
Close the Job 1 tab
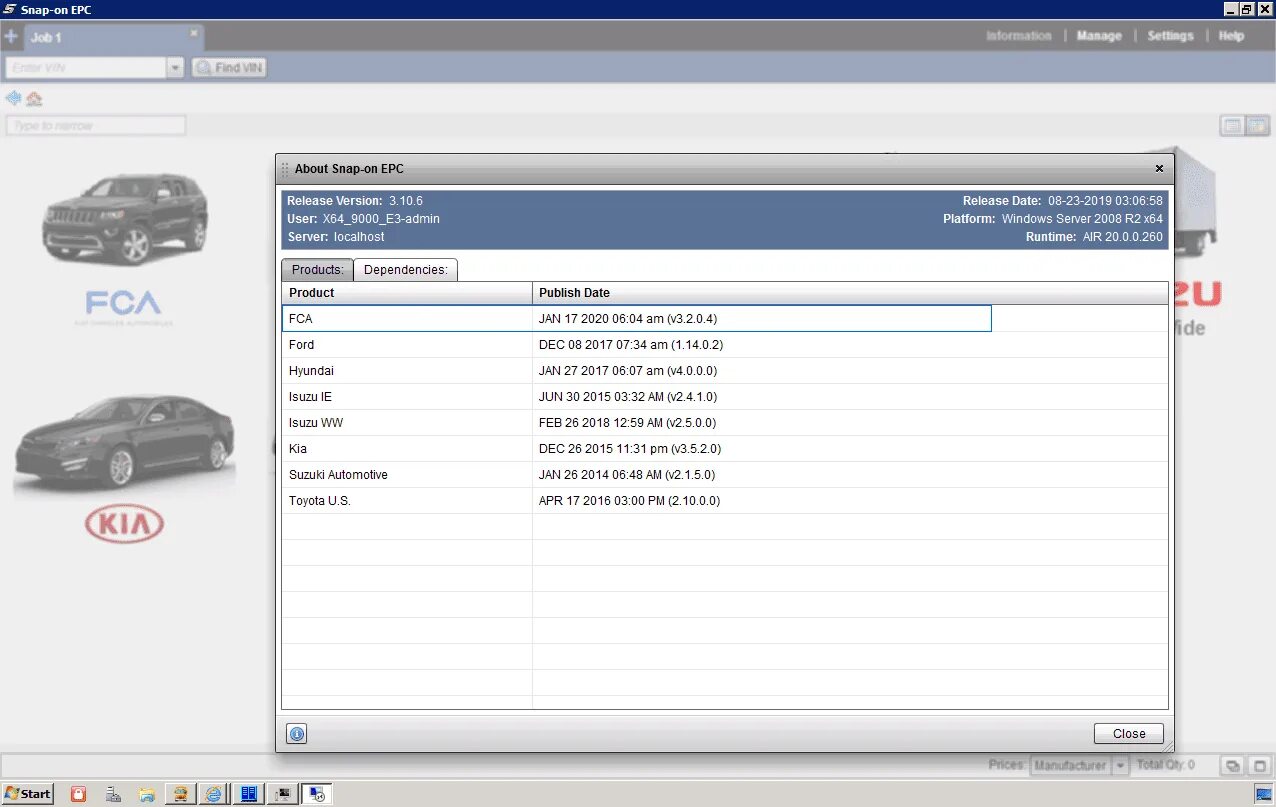[195, 32]
